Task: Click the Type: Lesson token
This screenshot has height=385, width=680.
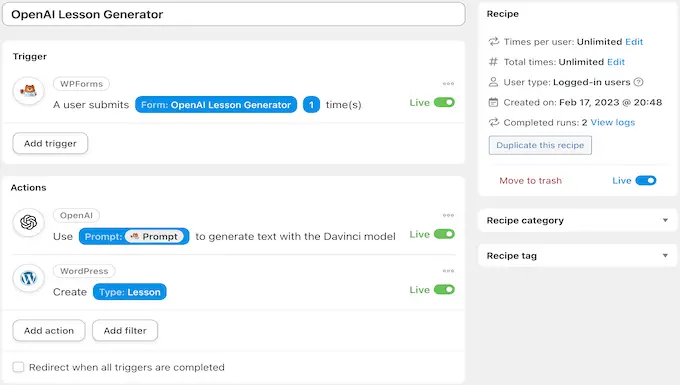Action: tap(130, 292)
